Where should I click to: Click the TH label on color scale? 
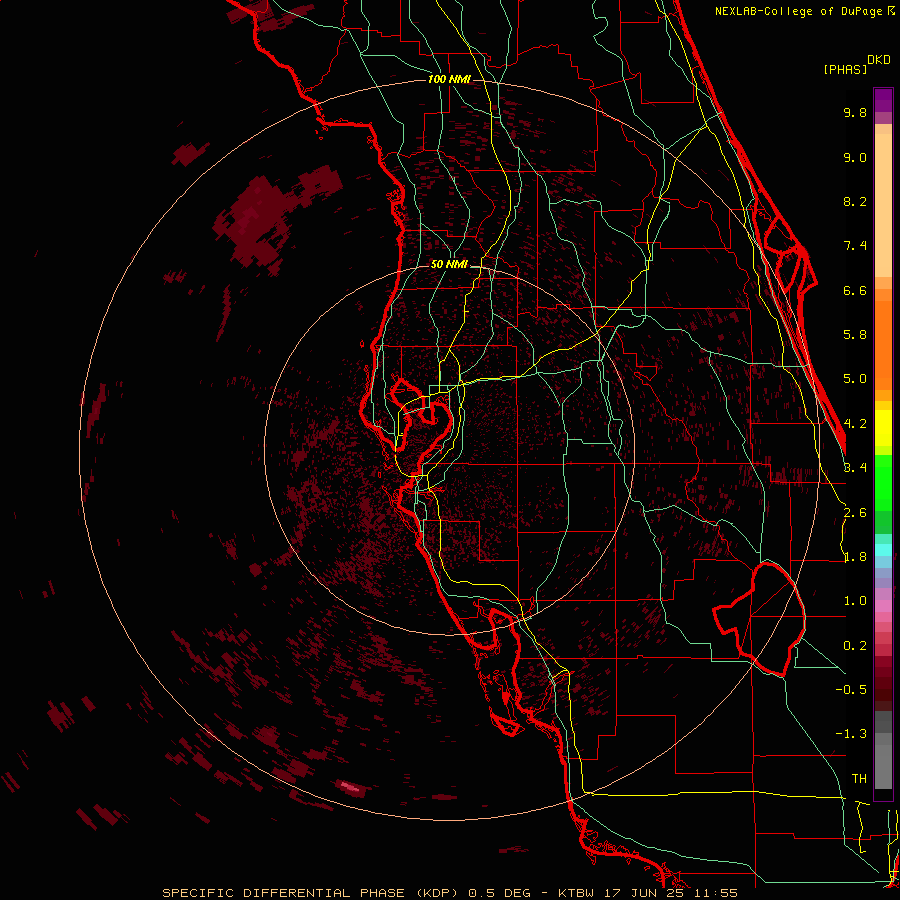pyautogui.click(x=859, y=779)
